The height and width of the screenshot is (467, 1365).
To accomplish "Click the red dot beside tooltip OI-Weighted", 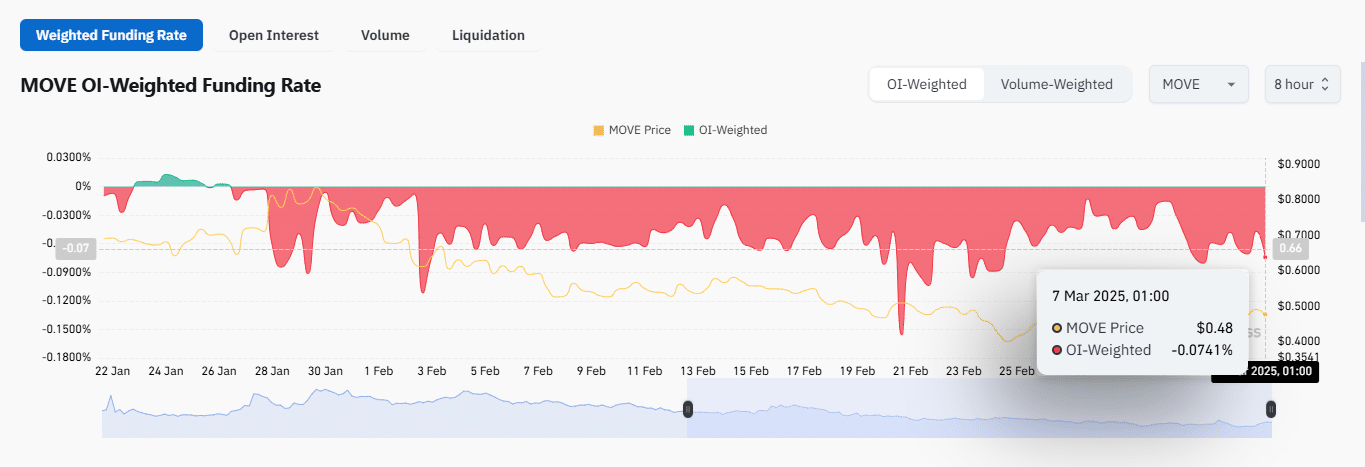I will tap(1057, 350).
